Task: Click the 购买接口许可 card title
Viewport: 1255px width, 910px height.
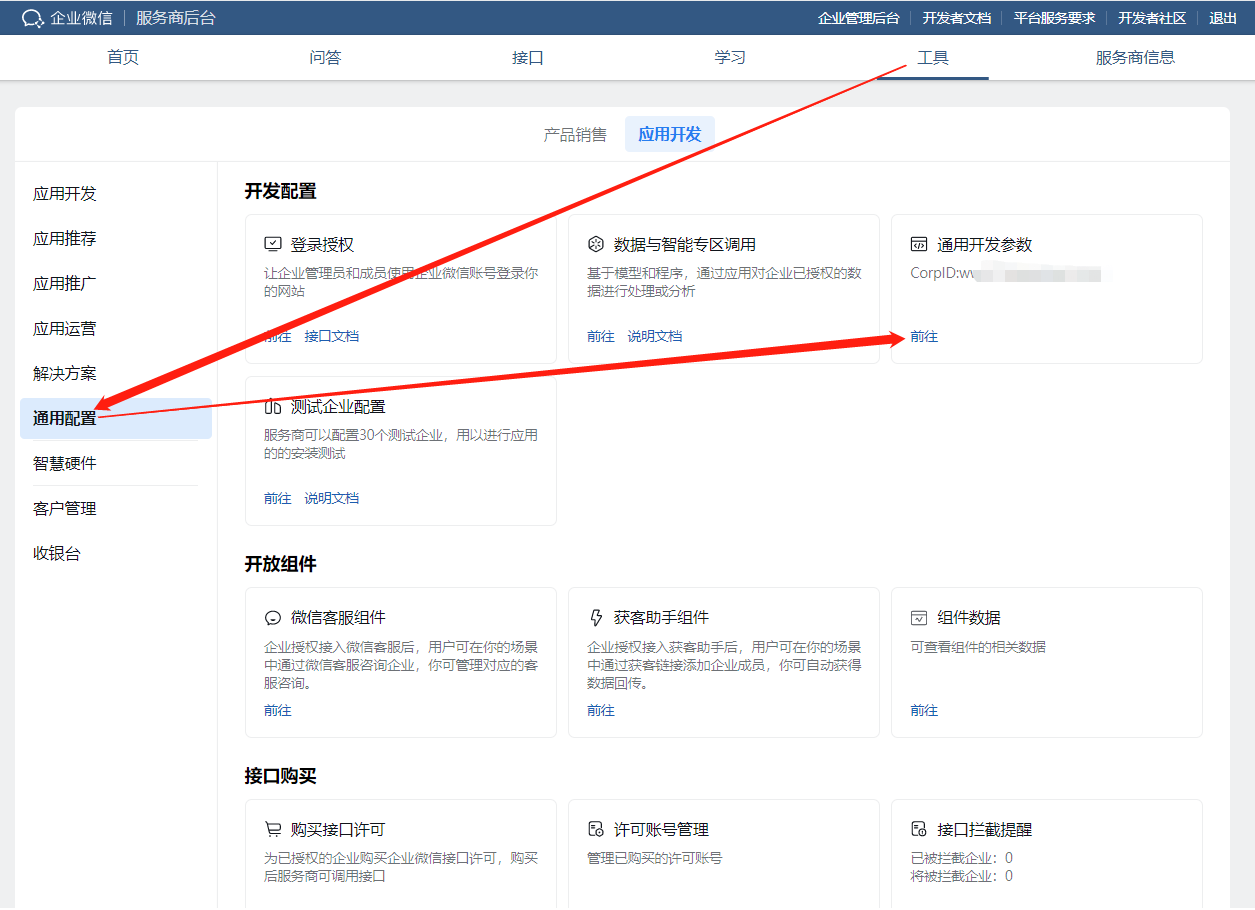Action: [338, 830]
